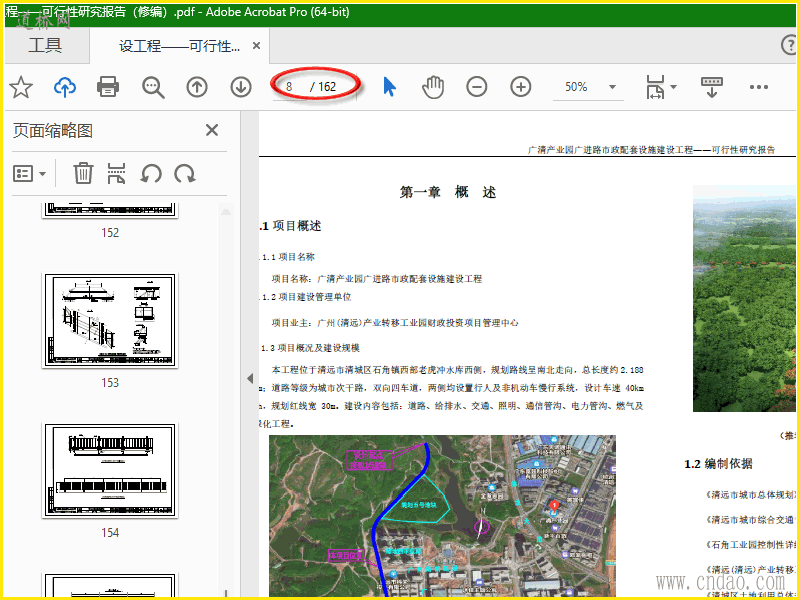Switch to the 工具 tab
The image size is (800, 600).
pyautogui.click(x=45, y=46)
